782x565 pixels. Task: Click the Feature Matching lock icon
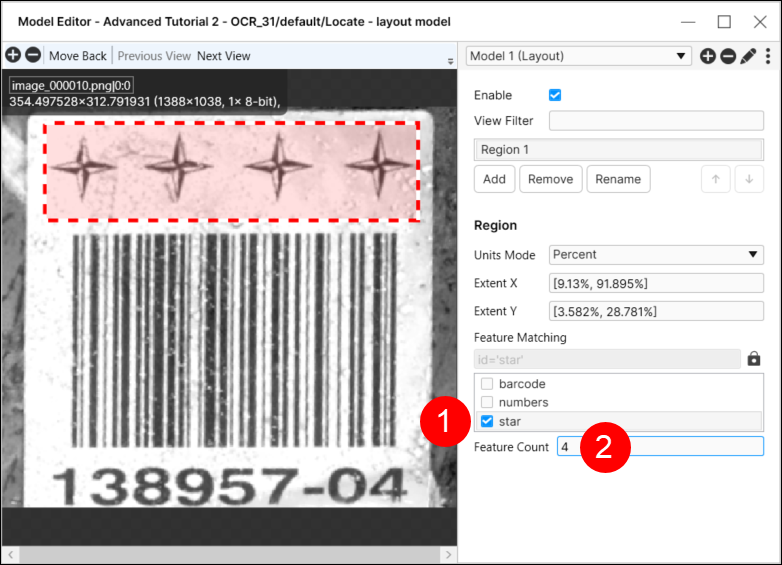[754, 359]
